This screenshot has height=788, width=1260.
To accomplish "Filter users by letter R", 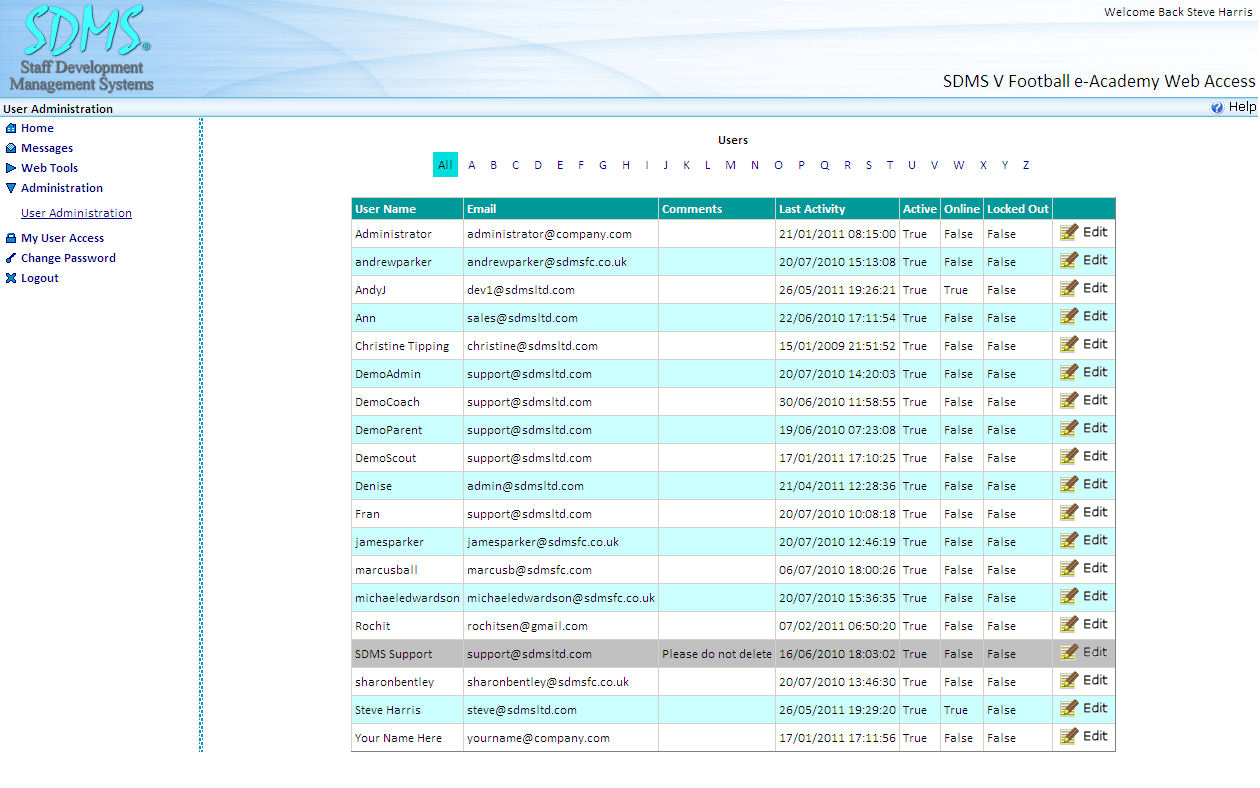I will 847,165.
